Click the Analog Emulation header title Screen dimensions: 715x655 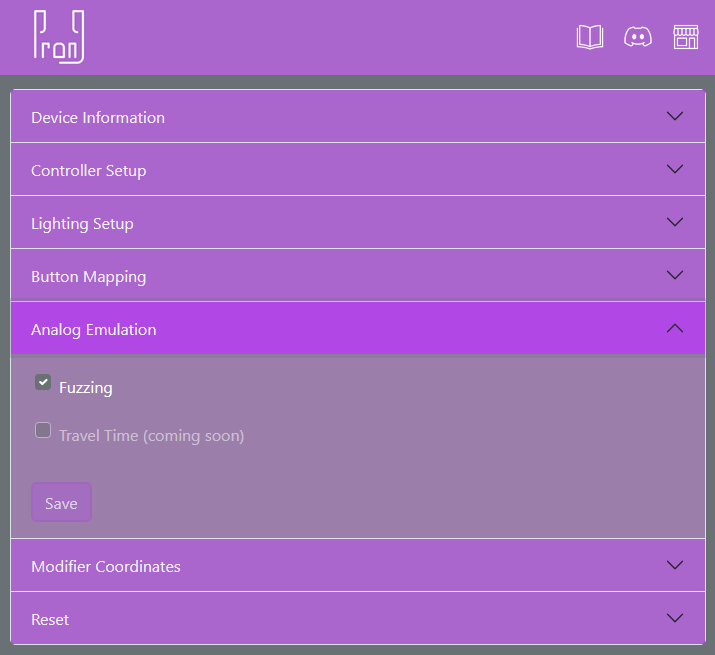coord(93,330)
